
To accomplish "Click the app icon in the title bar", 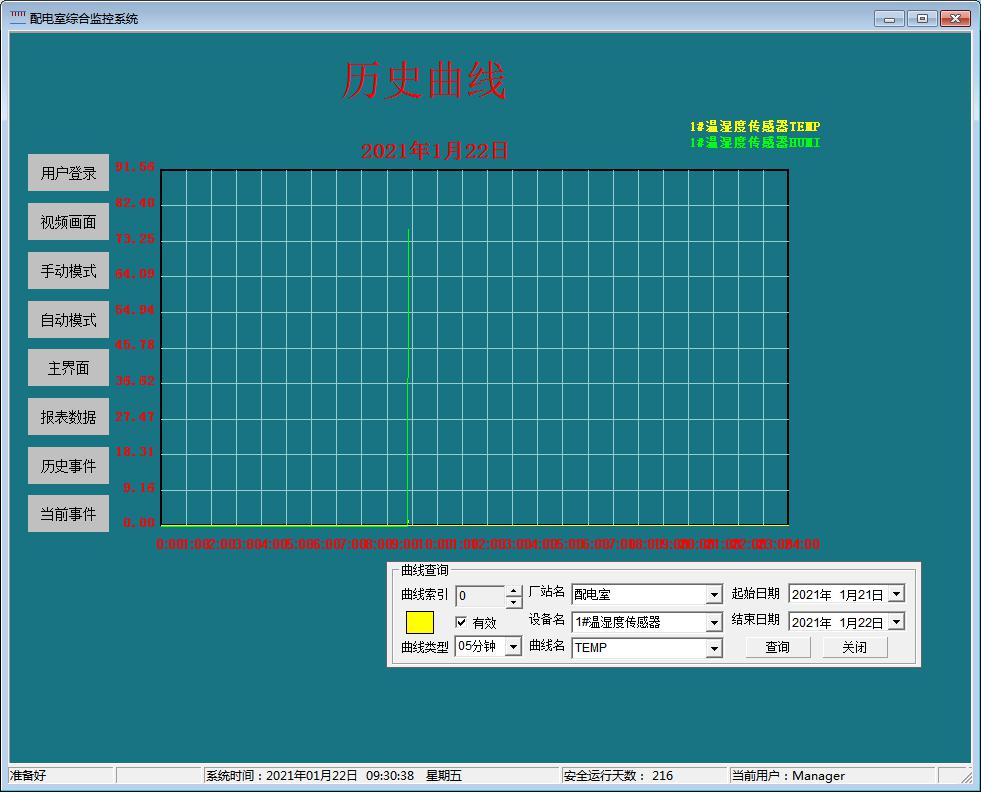I will click(18, 18).
